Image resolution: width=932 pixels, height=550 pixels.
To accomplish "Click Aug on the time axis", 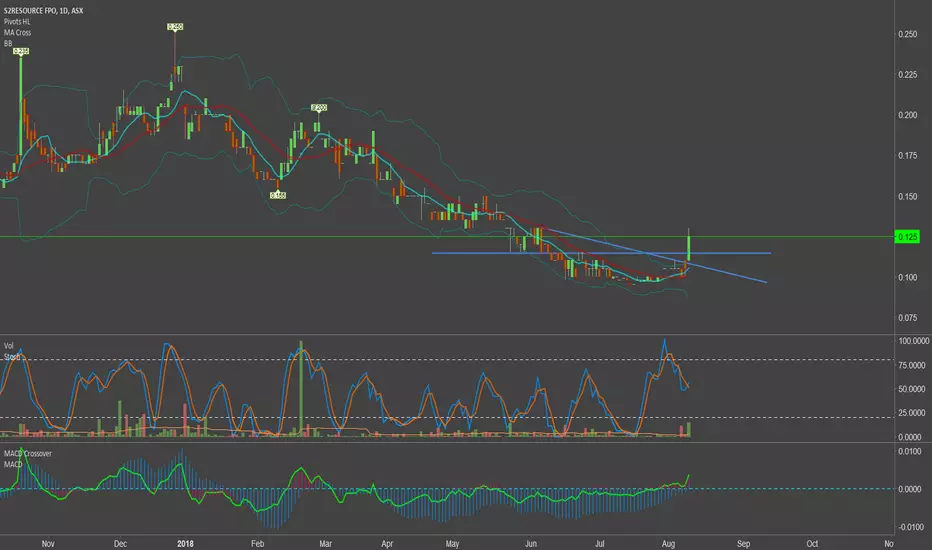I will point(668,543).
